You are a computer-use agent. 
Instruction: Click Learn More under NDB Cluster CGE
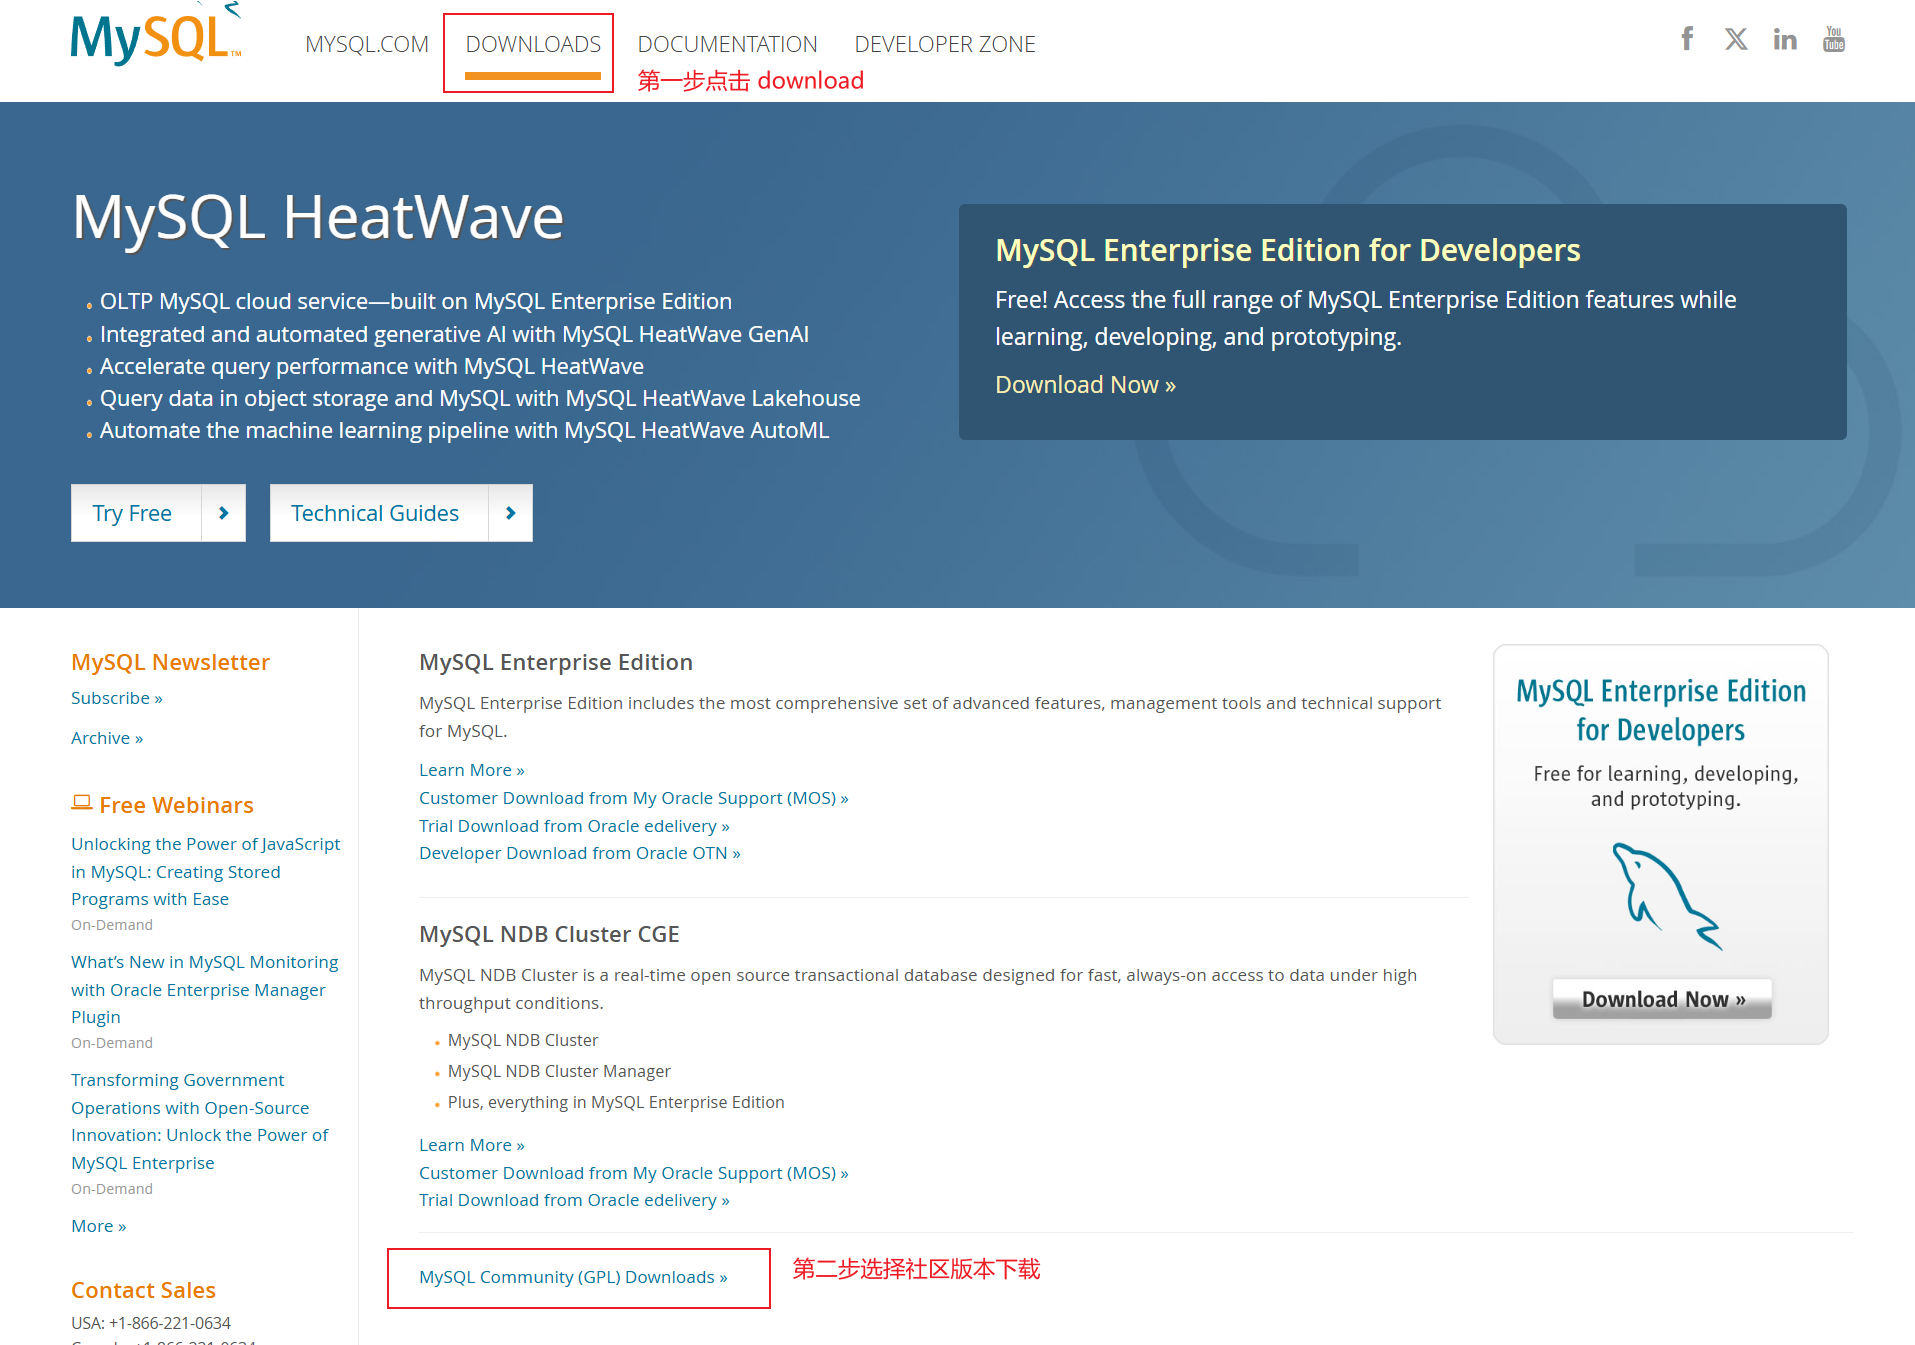(472, 1145)
